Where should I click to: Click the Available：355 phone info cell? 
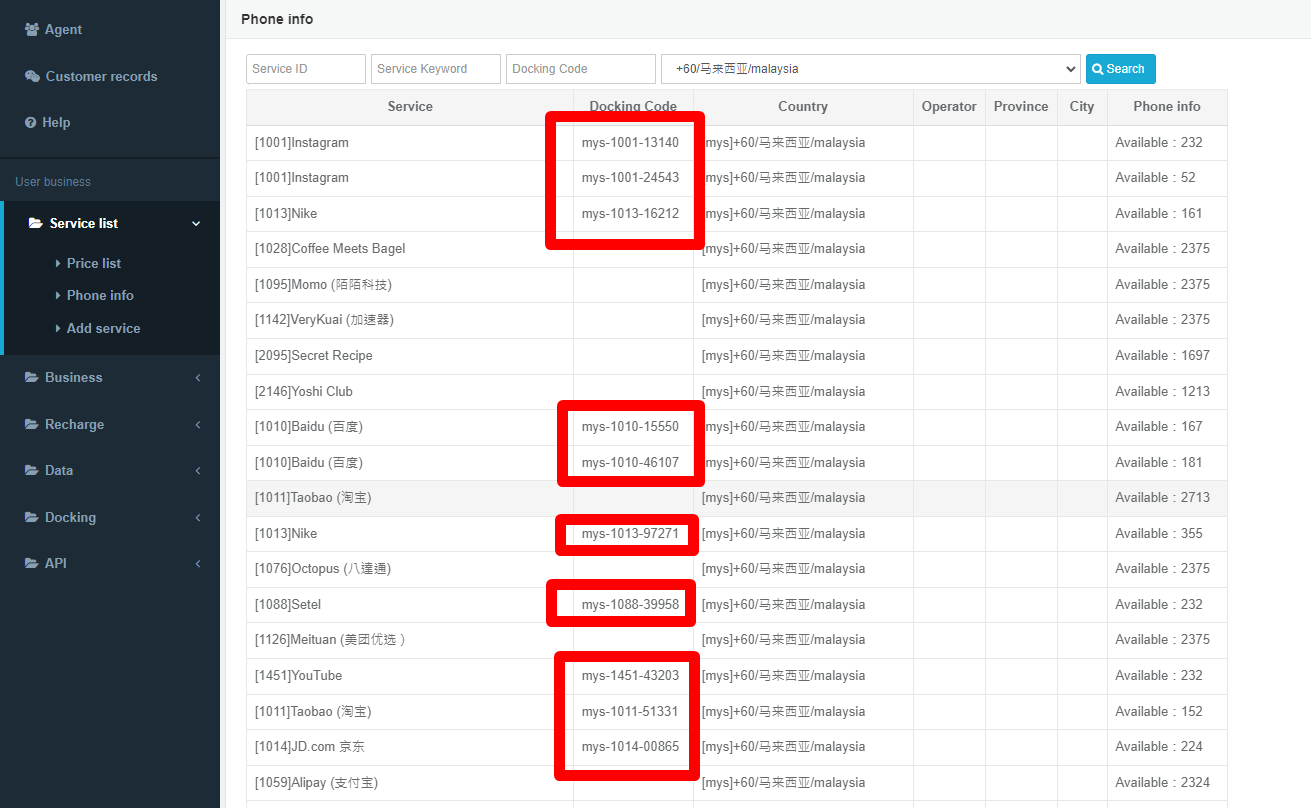1167,534
